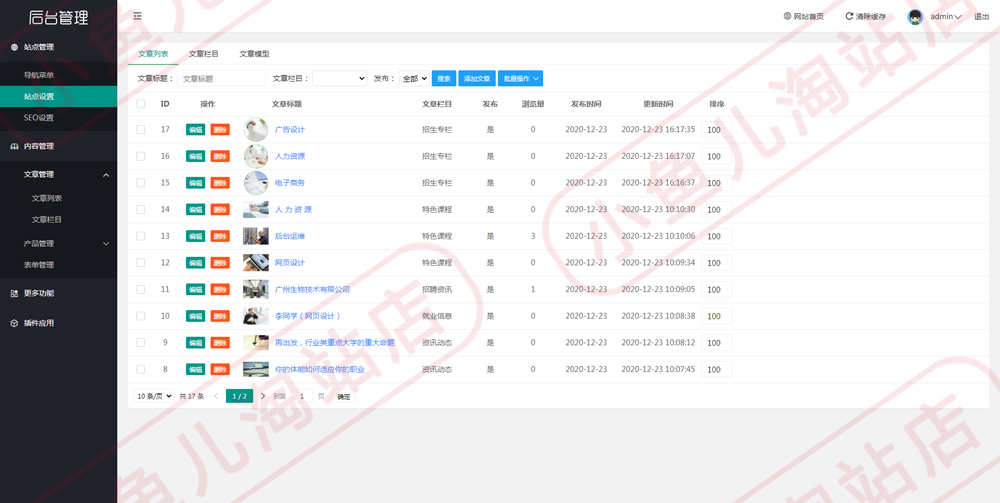Open thumbnail of article 后台运维
The height and width of the screenshot is (503, 1000).
coord(256,236)
